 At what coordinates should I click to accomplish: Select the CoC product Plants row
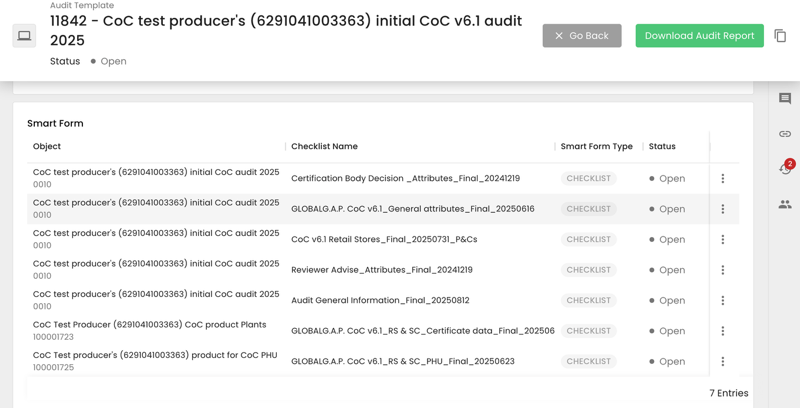149,325
